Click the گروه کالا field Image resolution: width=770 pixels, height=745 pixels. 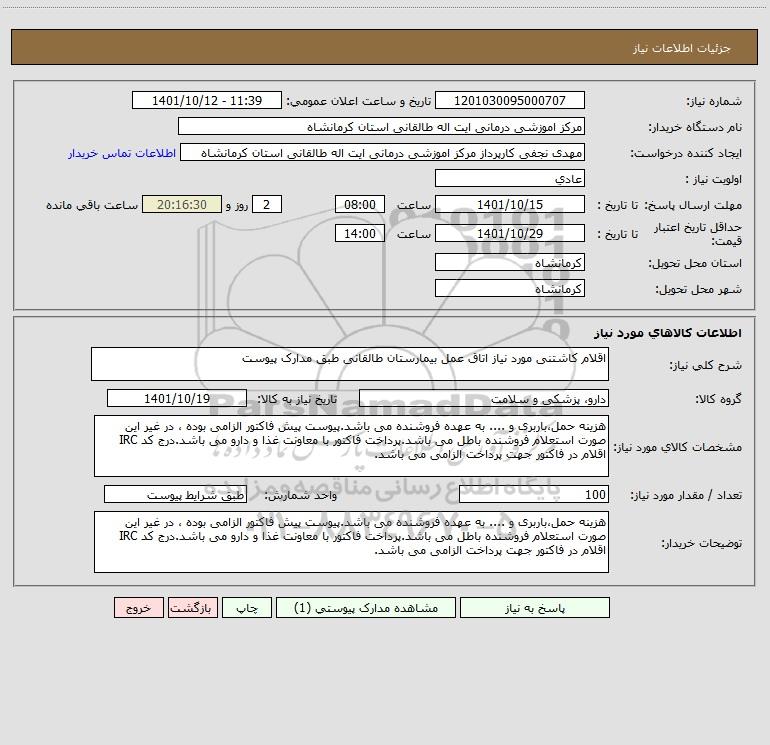(484, 398)
